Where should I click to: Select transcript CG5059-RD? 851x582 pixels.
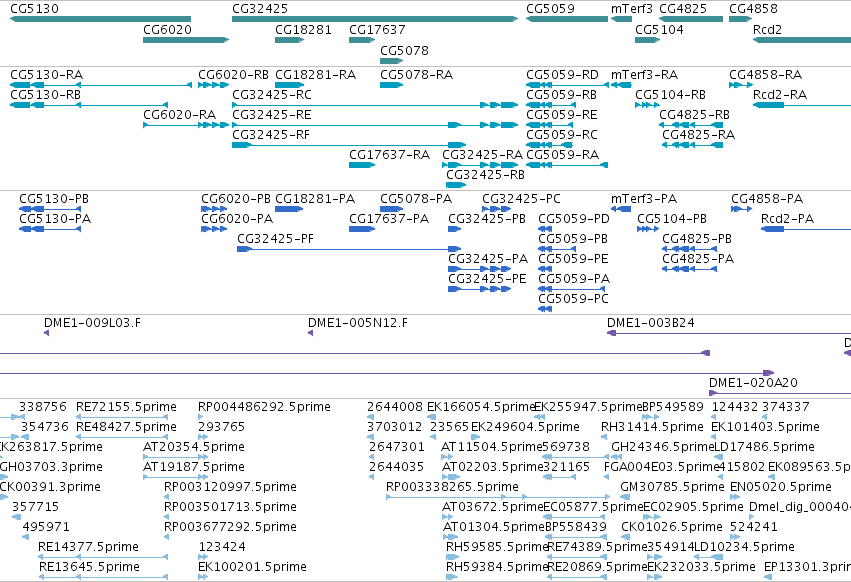coord(568,85)
